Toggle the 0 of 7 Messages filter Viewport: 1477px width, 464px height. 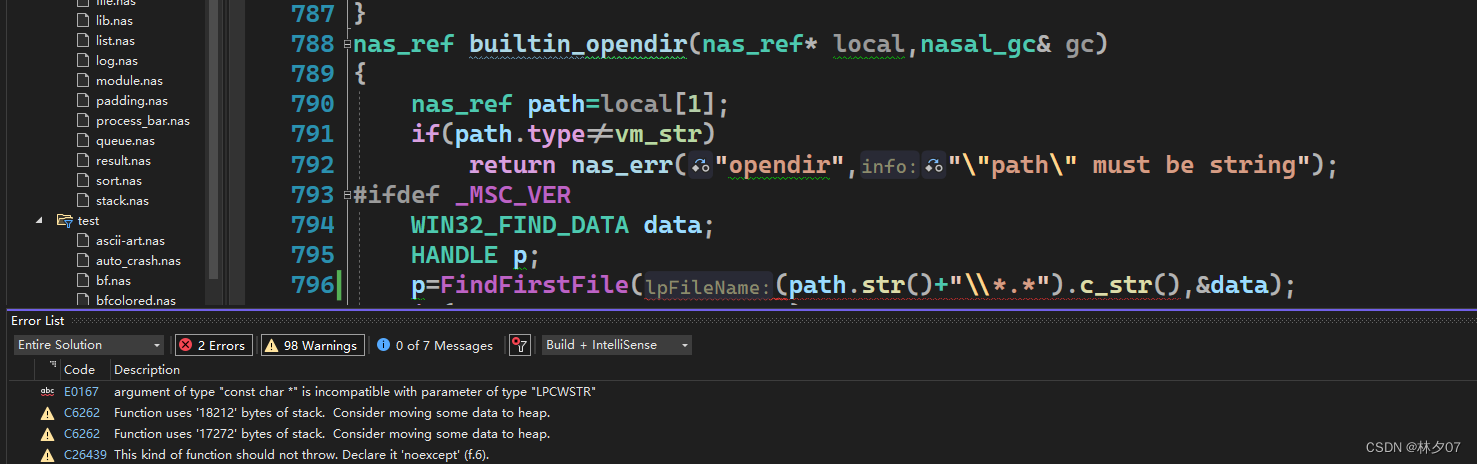[434, 345]
